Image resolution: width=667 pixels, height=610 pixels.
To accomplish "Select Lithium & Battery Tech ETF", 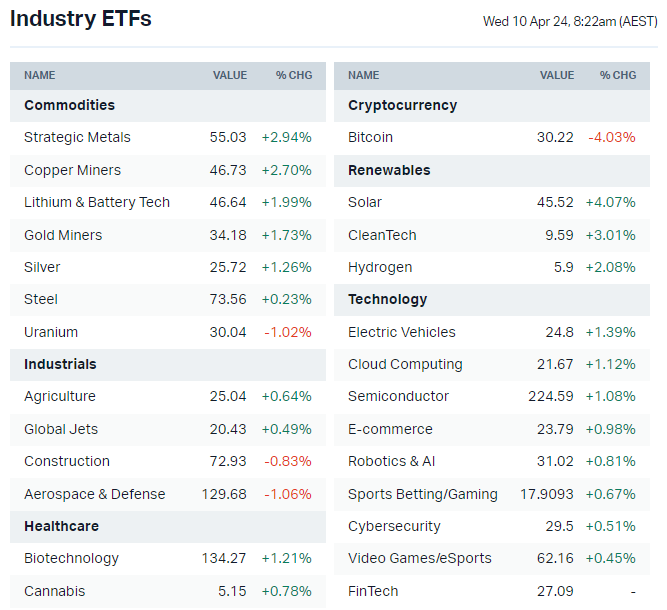I will [97, 202].
